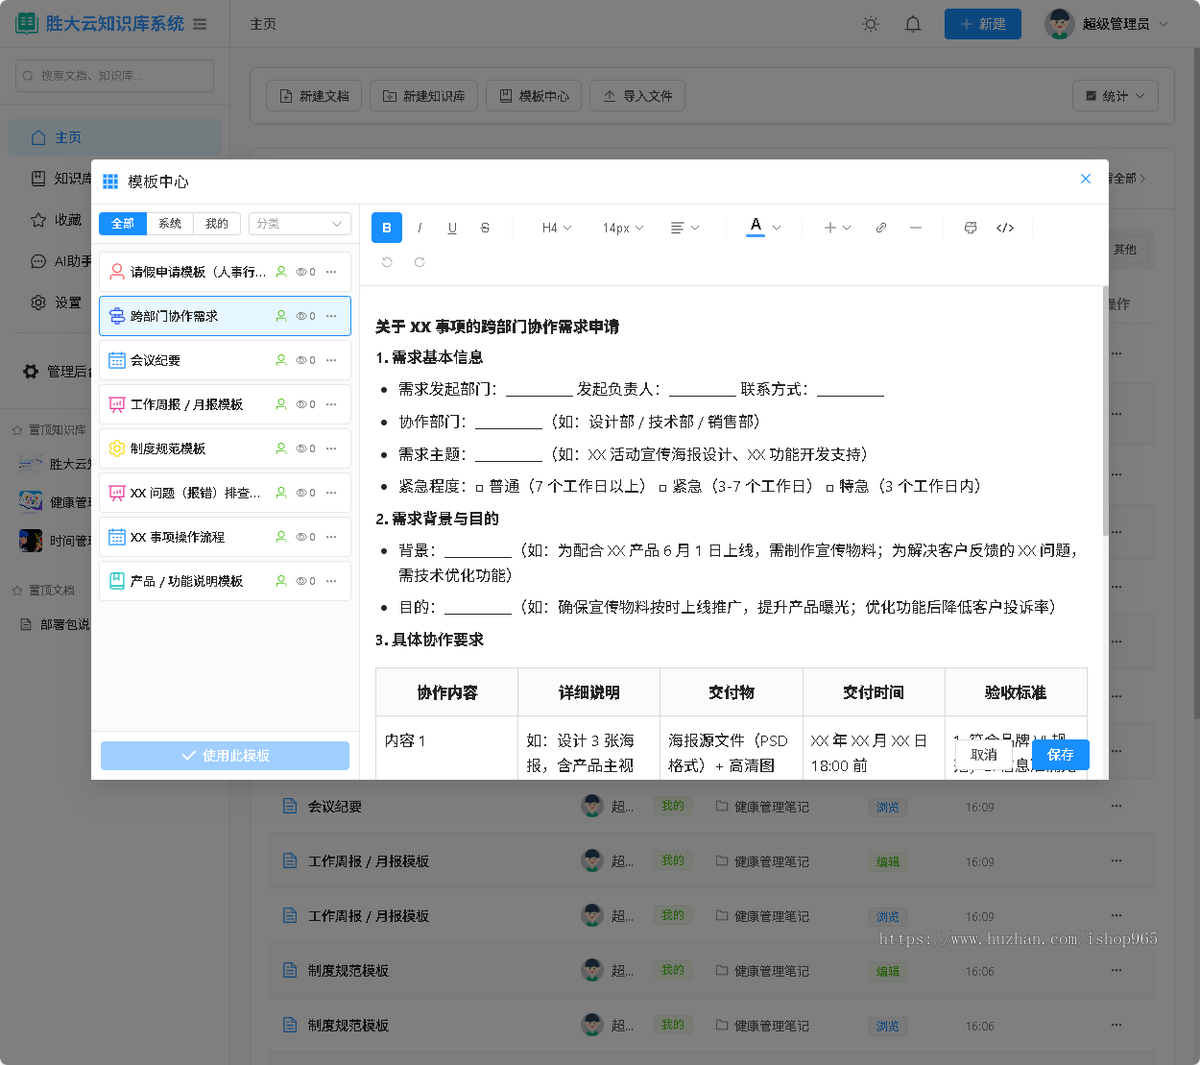Open source code view icon
1200x1065 pixels.
(1005, 228)
